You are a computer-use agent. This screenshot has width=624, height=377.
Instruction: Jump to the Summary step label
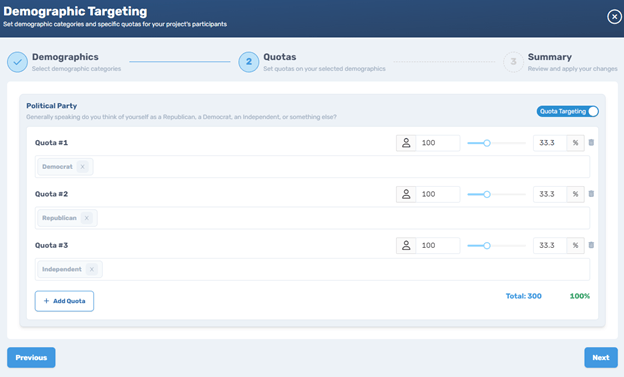coord(550,57)
